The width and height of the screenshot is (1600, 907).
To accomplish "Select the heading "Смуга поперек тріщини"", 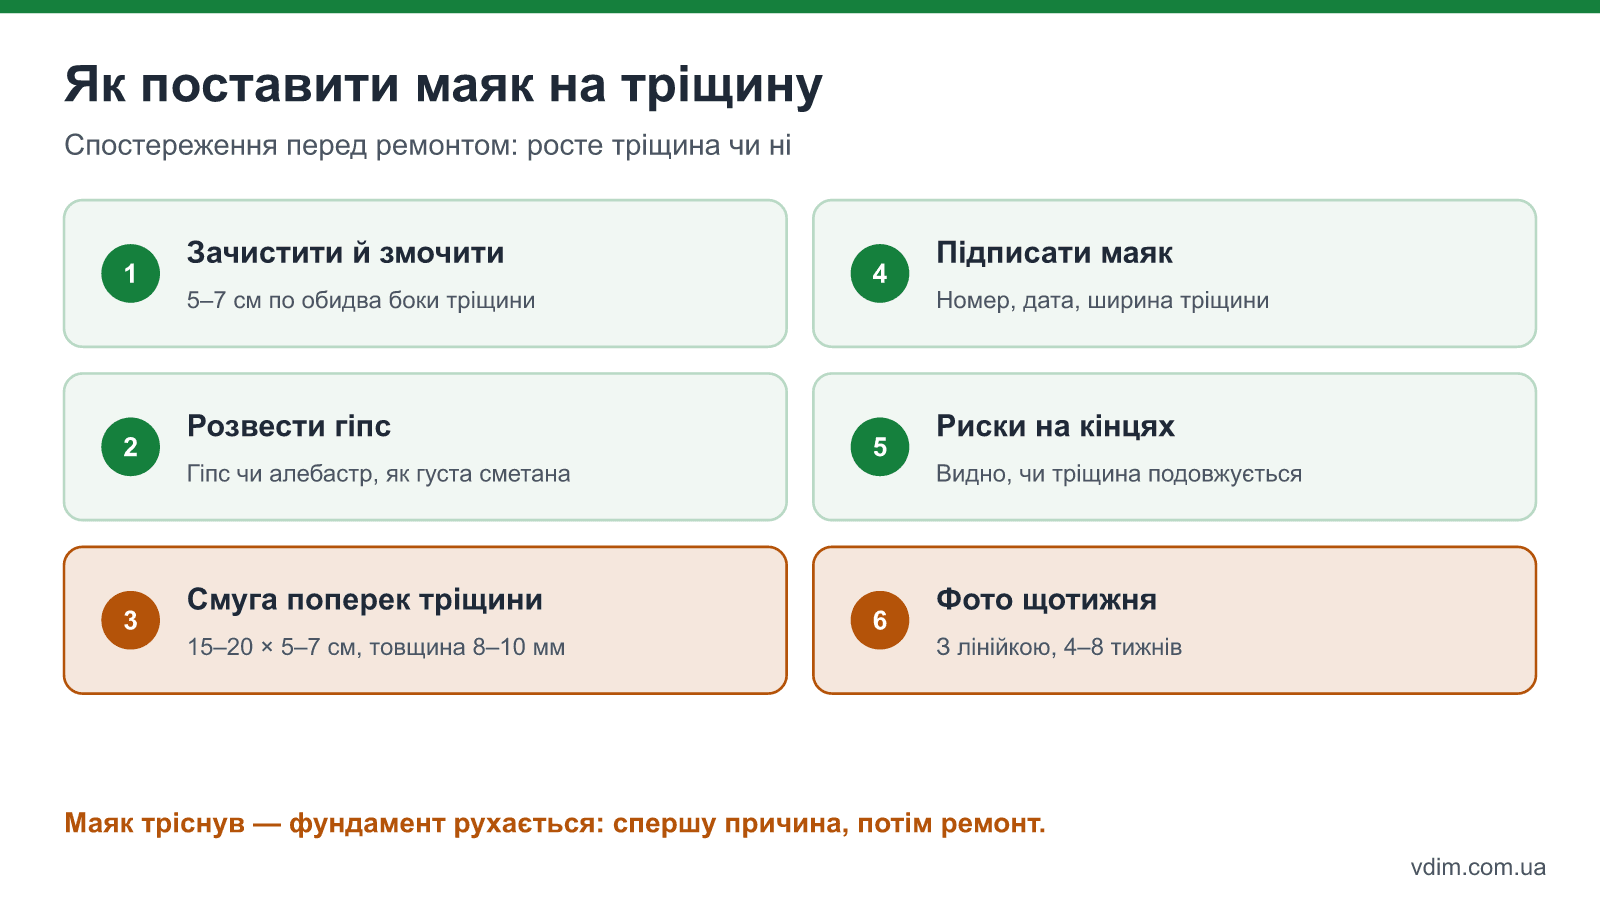I will (x=365, y=600).
